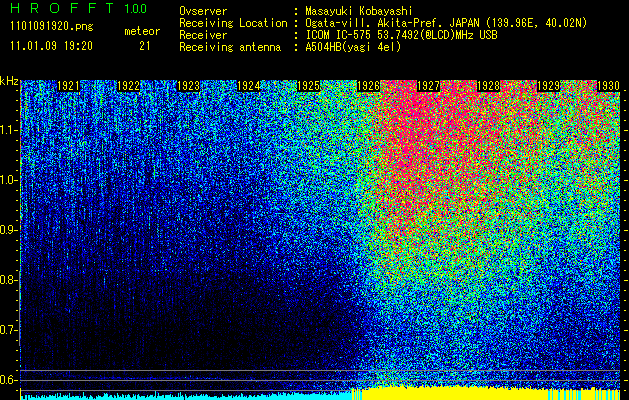Click the 0.6 frequency axis label

(9, 380)
